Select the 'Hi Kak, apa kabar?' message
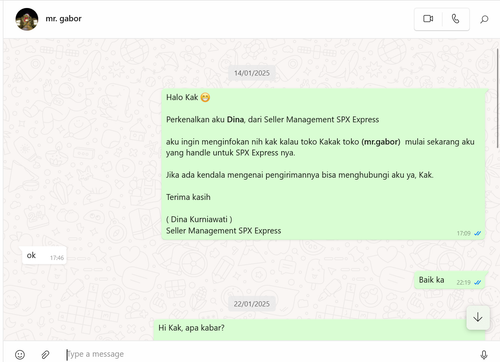 point(319,330)
